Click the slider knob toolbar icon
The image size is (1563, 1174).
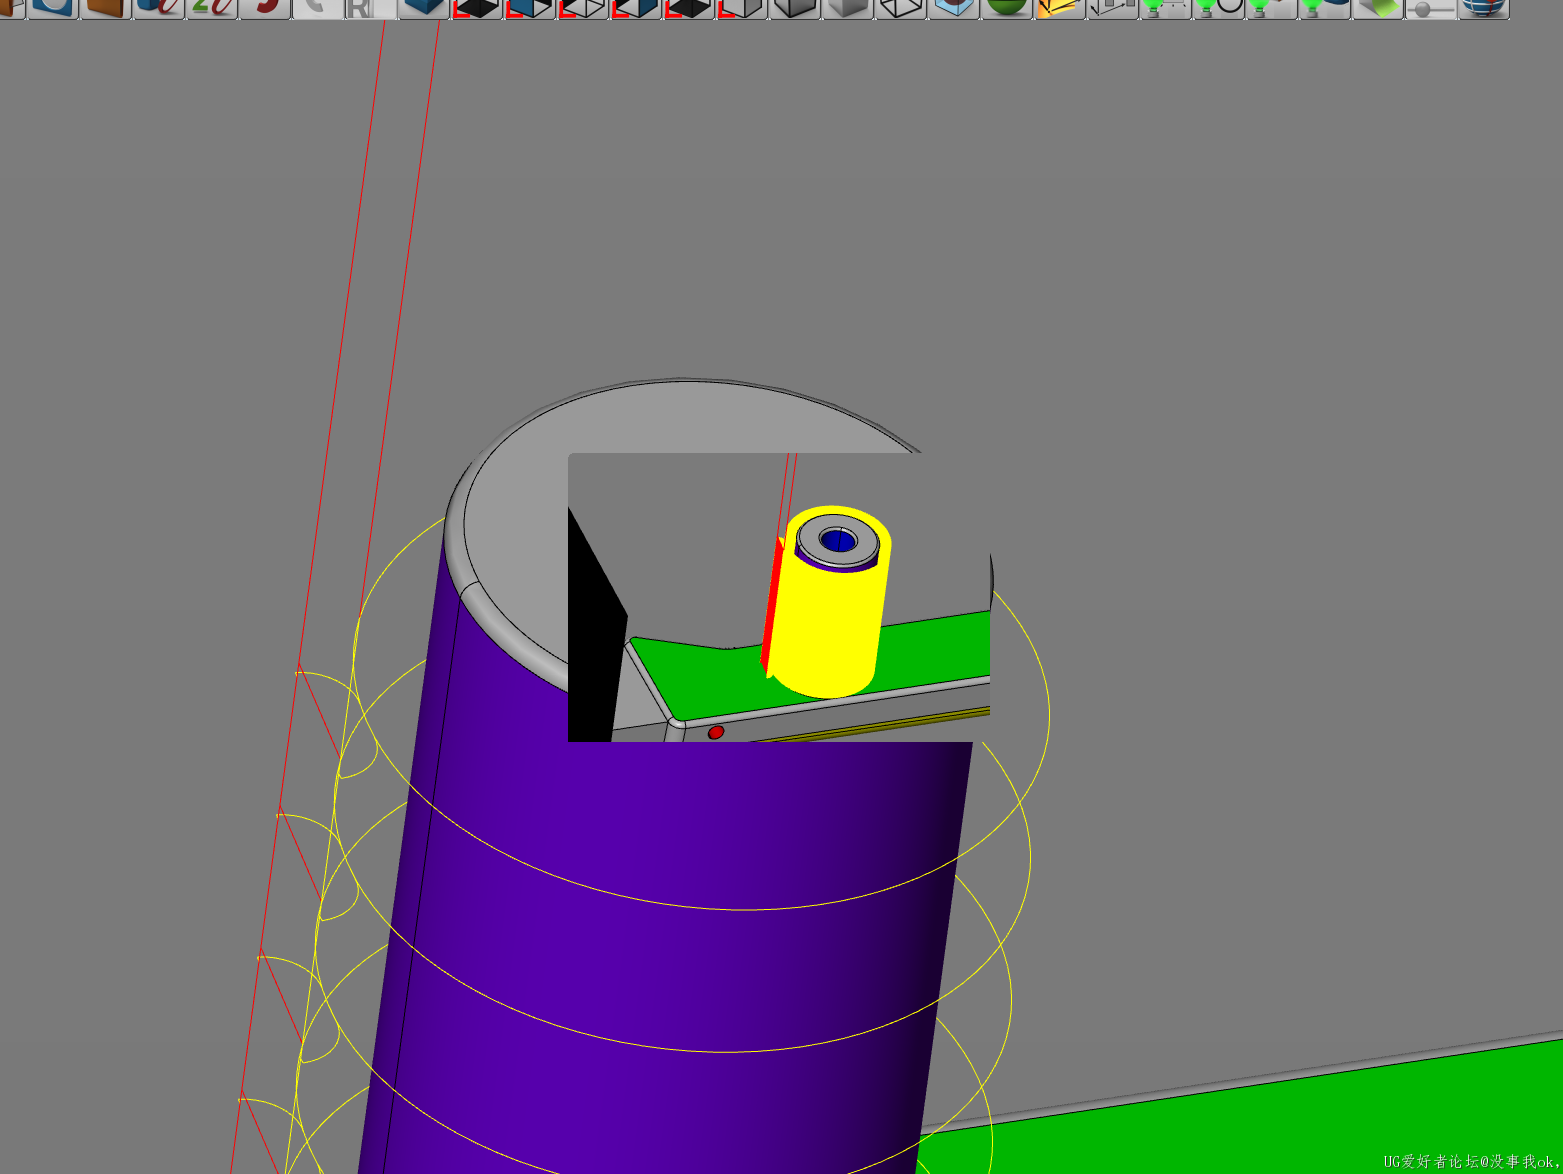click(1430, 8)
